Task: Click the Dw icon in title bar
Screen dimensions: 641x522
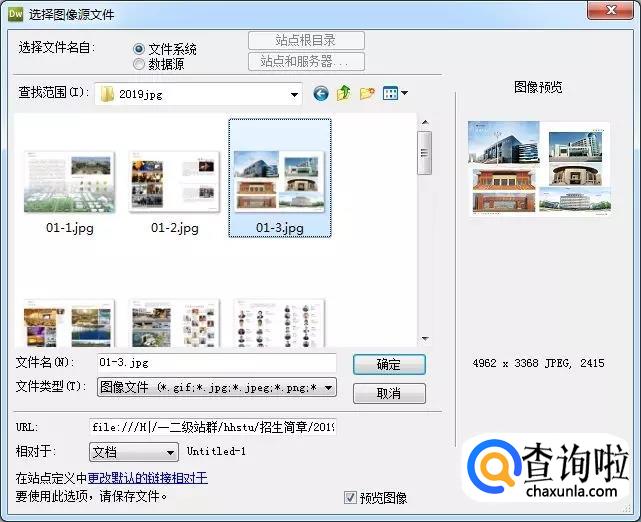Action: click(x=14, y=13)
